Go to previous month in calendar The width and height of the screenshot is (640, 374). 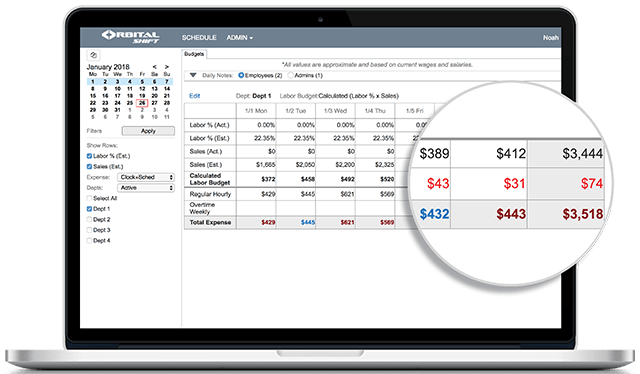coord(155,67)
